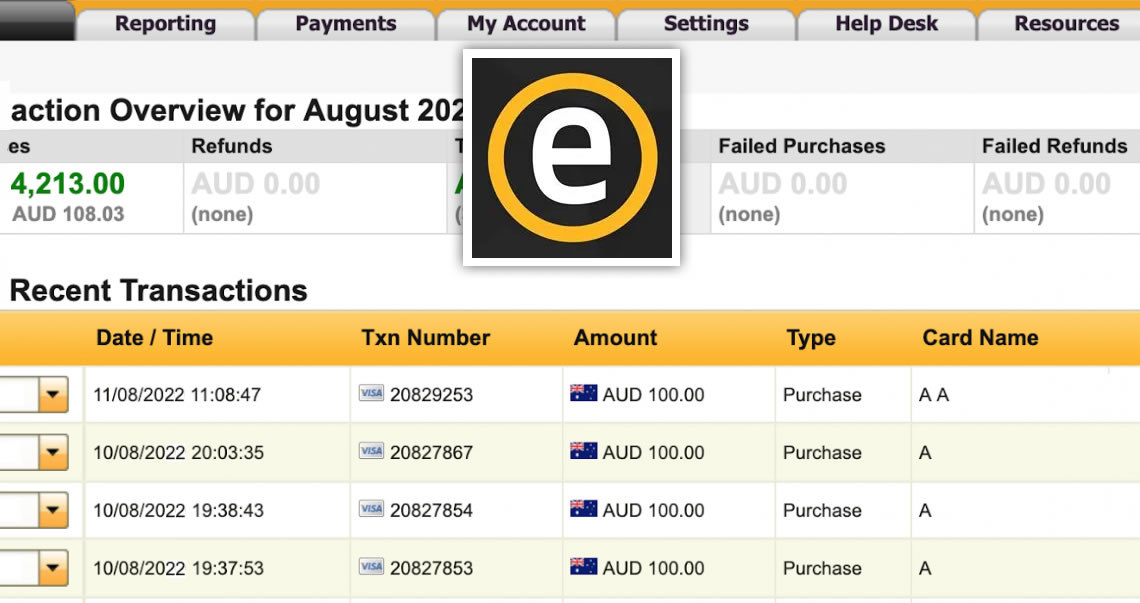This screenshot has width=1140, height=603.
Task: Sort by the Date / Time column header
Action: click(154, 338)
